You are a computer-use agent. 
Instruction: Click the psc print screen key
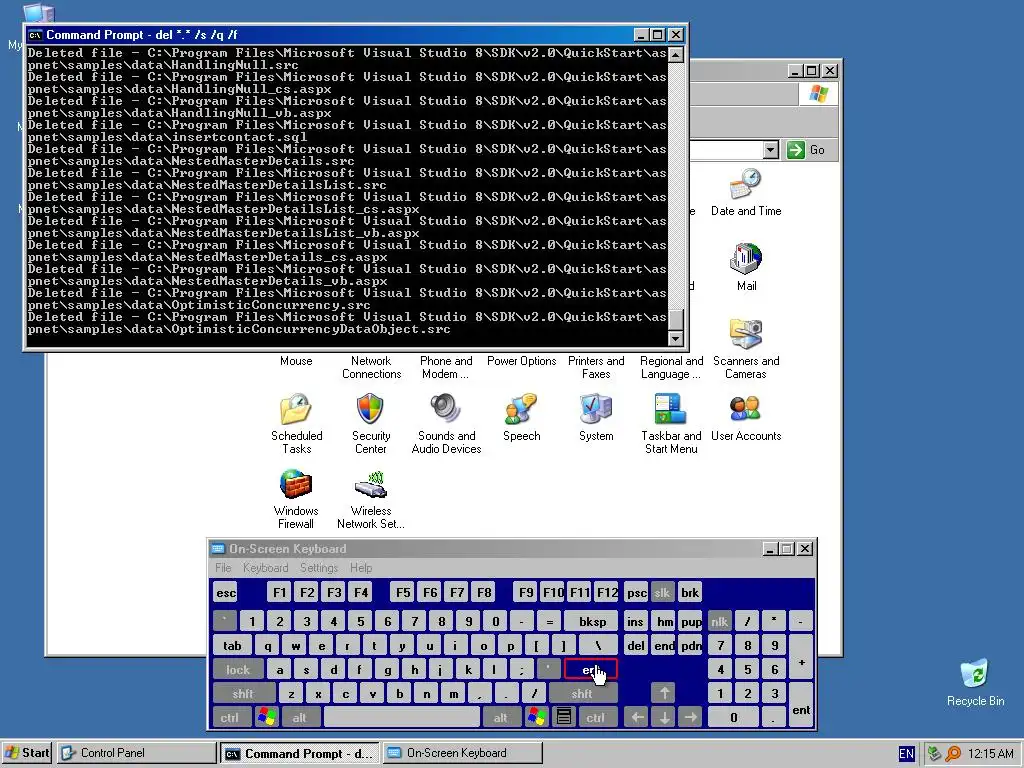click(x=637, y=592)
